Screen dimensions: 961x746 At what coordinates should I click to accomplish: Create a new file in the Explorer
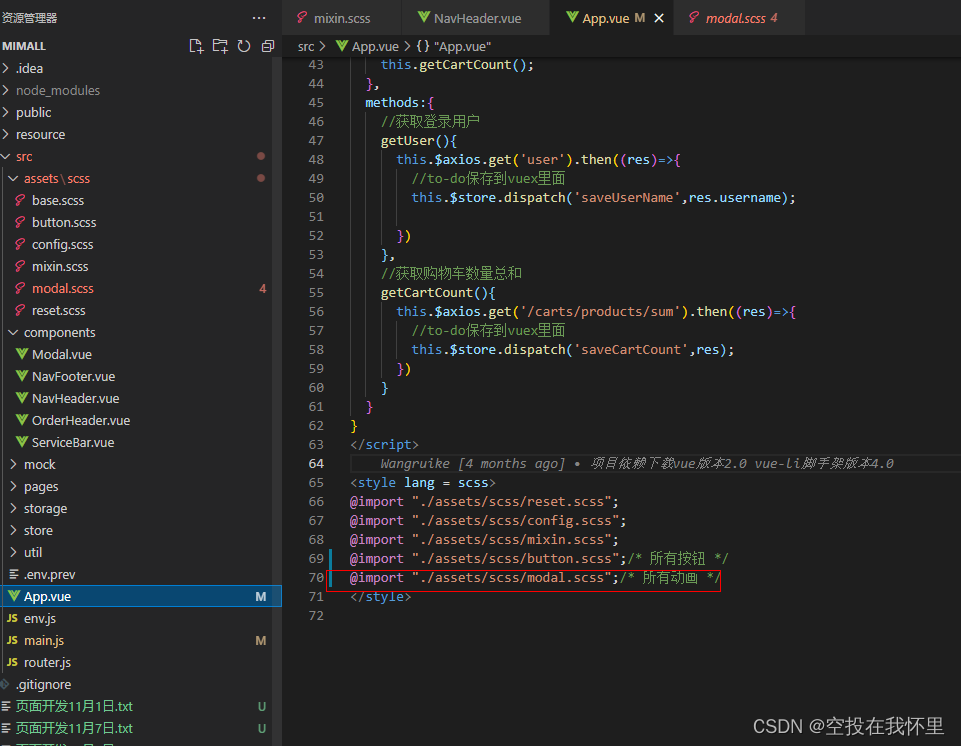click(x=196, y=45)
